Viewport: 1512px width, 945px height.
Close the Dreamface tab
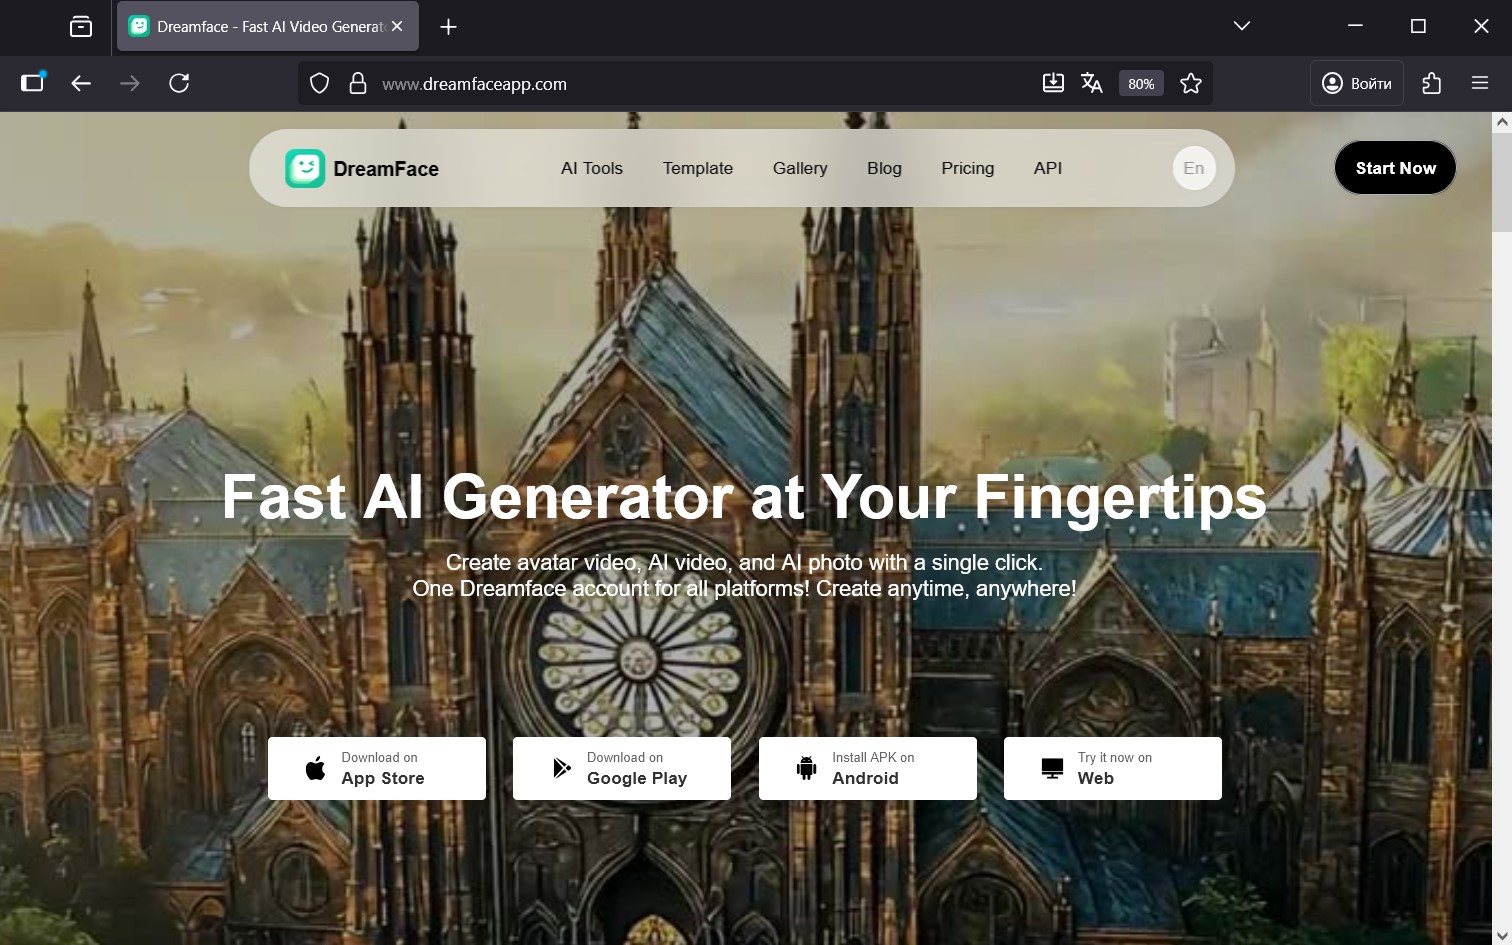397,27
